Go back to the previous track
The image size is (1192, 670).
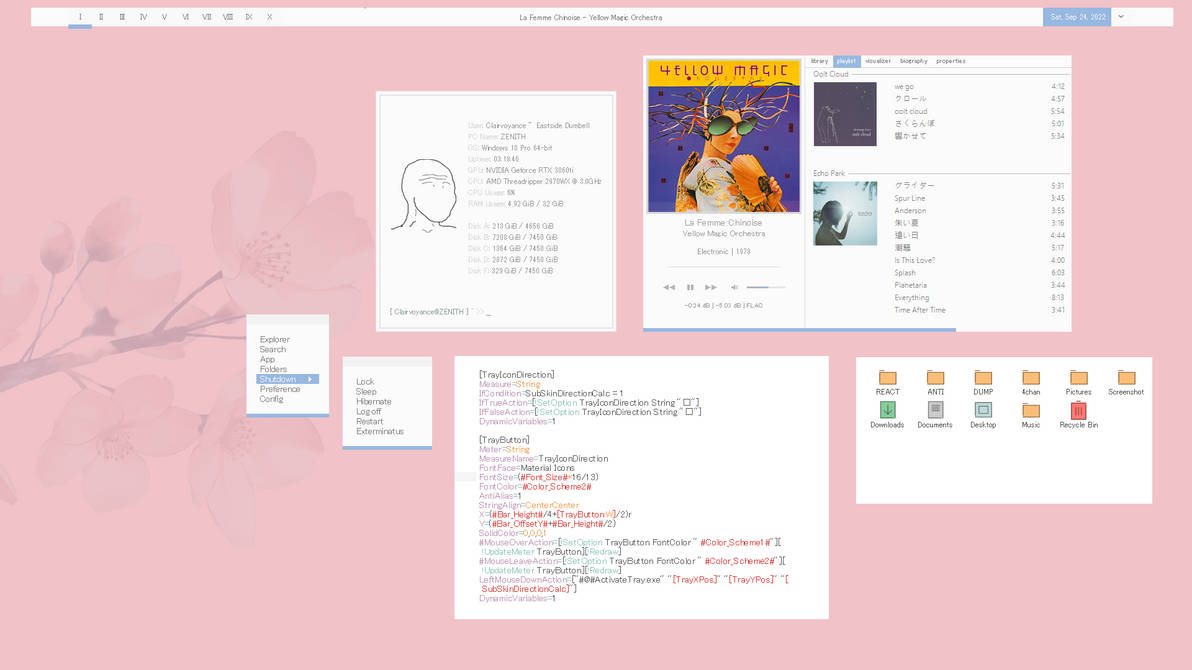tap(669, 287)
